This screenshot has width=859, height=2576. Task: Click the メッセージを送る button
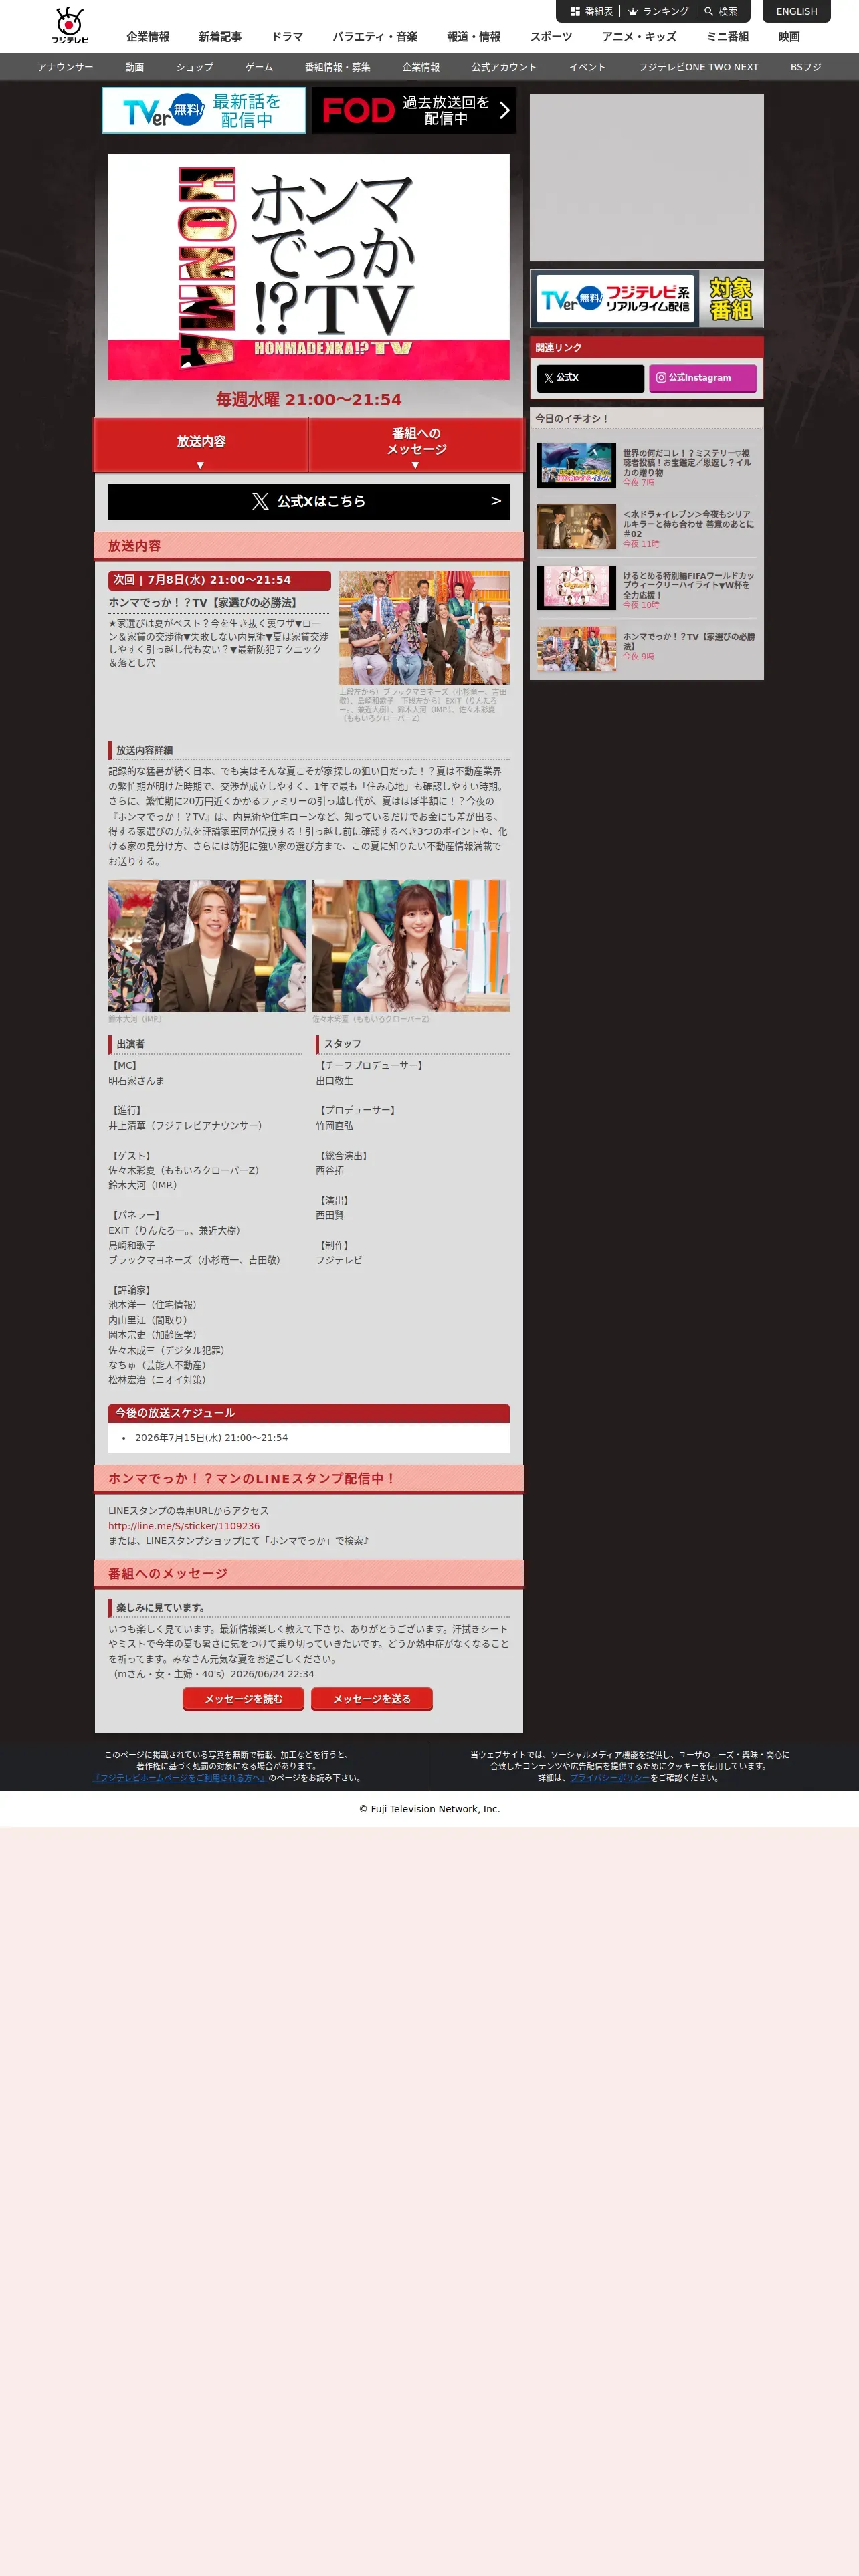pyautogui.click(x=372, y=1699)
